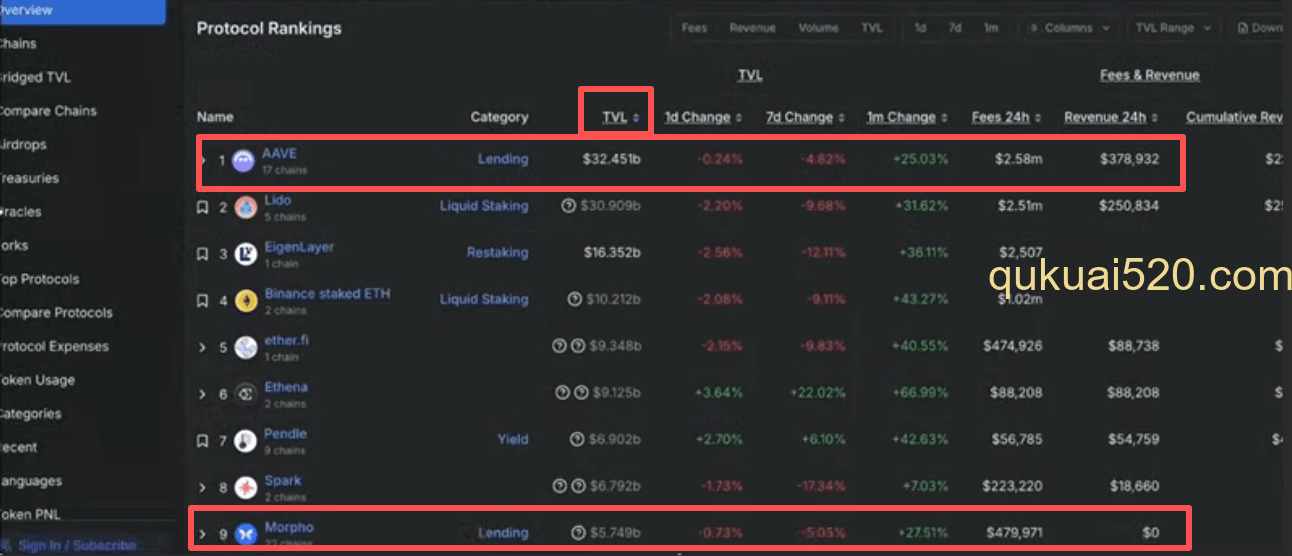1292x556 pixels.
Task: Open Overview in the sidebar
Action: tap(82, 10)
